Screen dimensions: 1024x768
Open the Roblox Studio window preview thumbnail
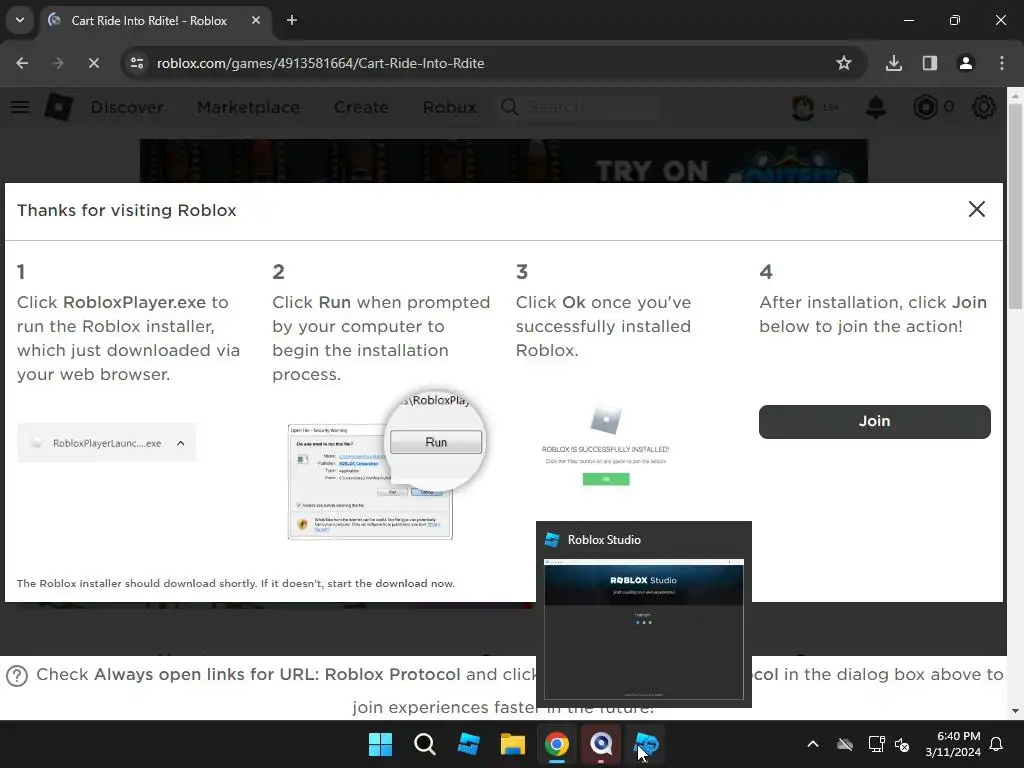click(x=644, y=629)
